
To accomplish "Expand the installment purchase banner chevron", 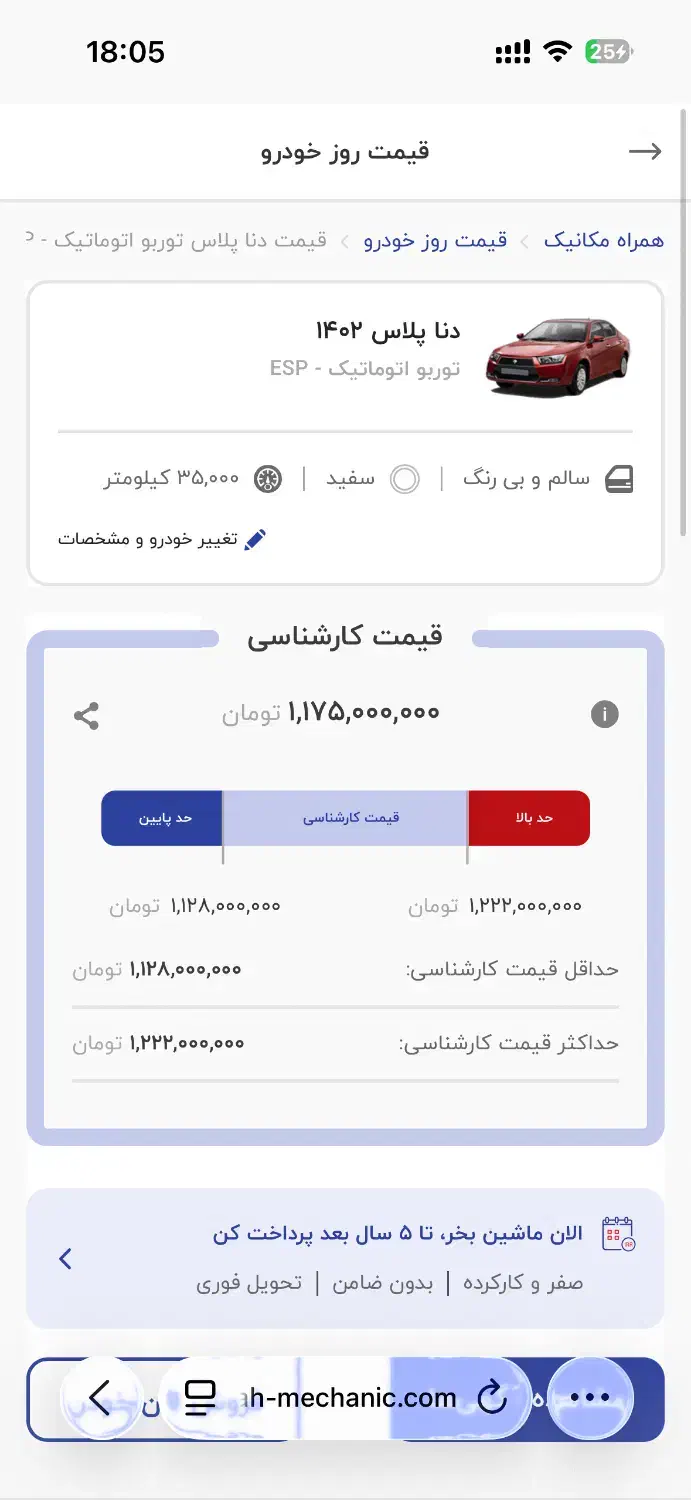I will click(66, 1258).
